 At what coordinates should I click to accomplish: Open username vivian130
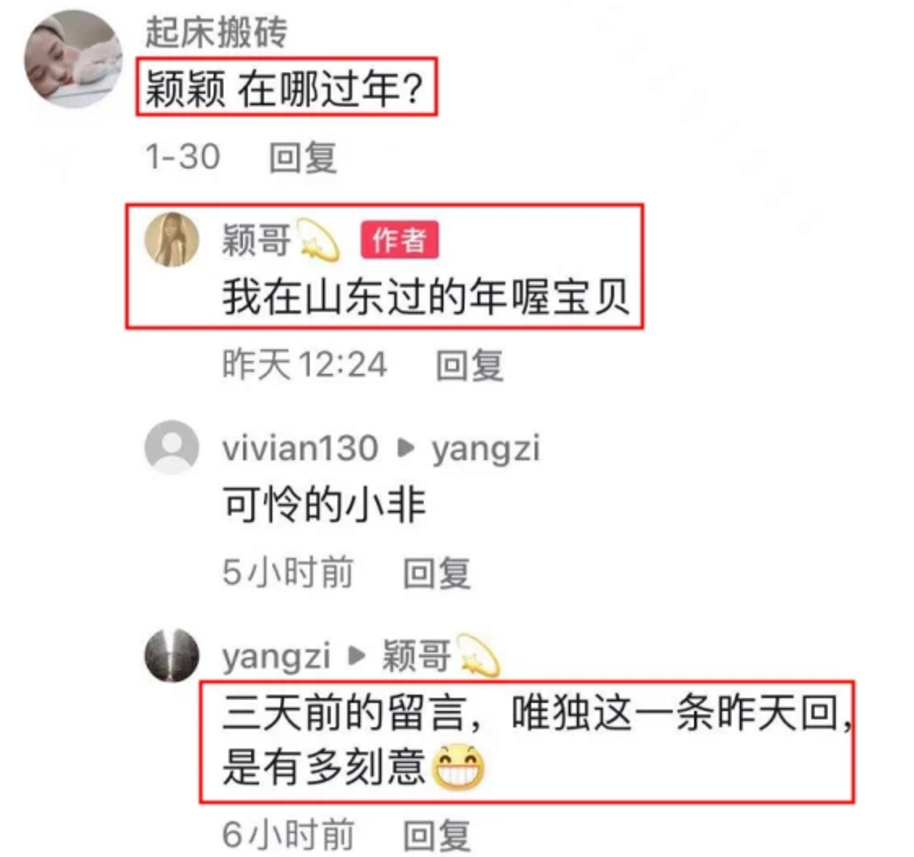coord(300,448)
